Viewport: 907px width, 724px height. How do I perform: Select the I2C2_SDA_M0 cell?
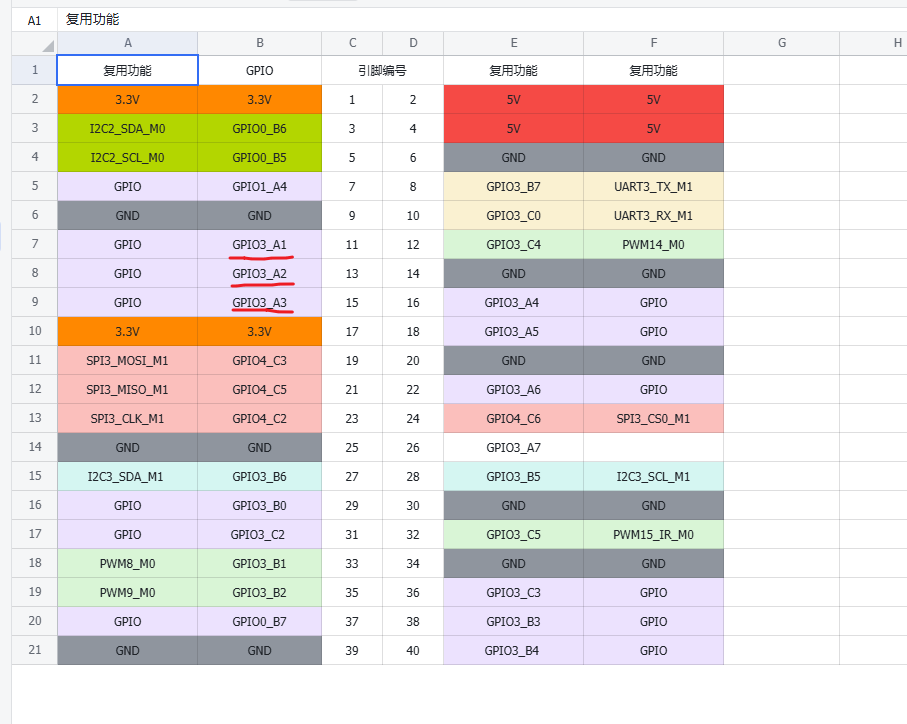tap(127, 129)
